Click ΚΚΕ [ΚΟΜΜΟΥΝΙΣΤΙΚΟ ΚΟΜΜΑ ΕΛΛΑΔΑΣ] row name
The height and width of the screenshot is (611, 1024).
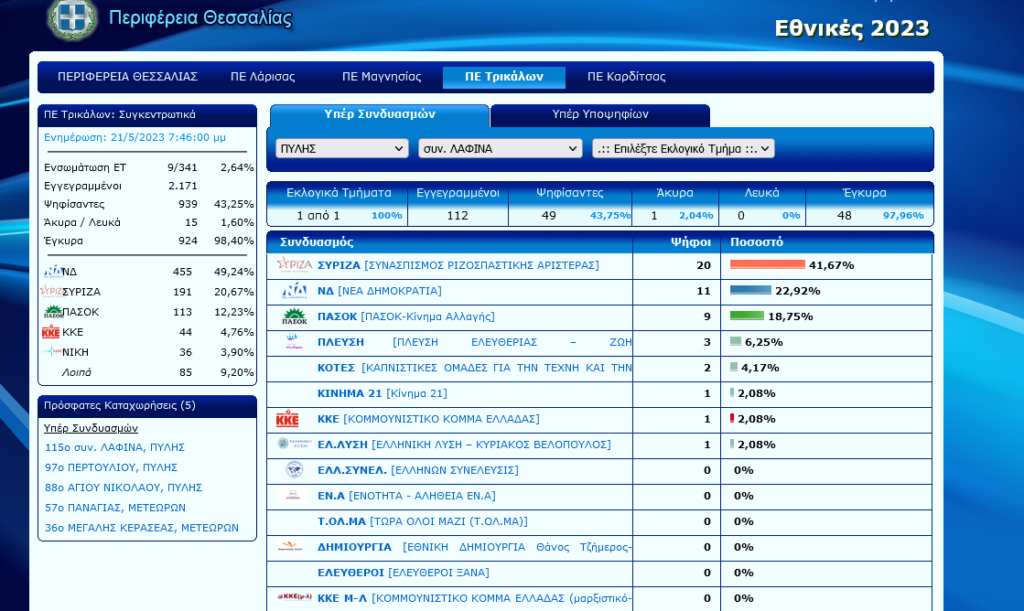(x=428, y=419)
